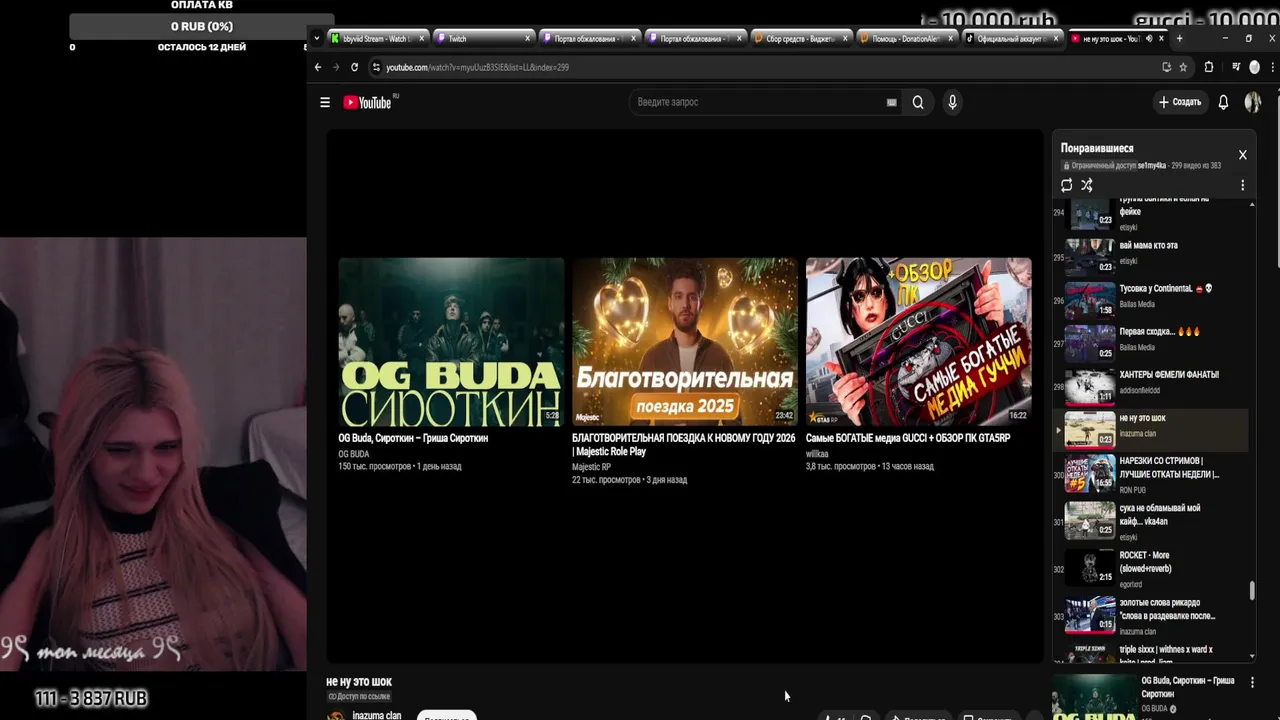Switch to the bbyviid Stream tab

point(377,39)
